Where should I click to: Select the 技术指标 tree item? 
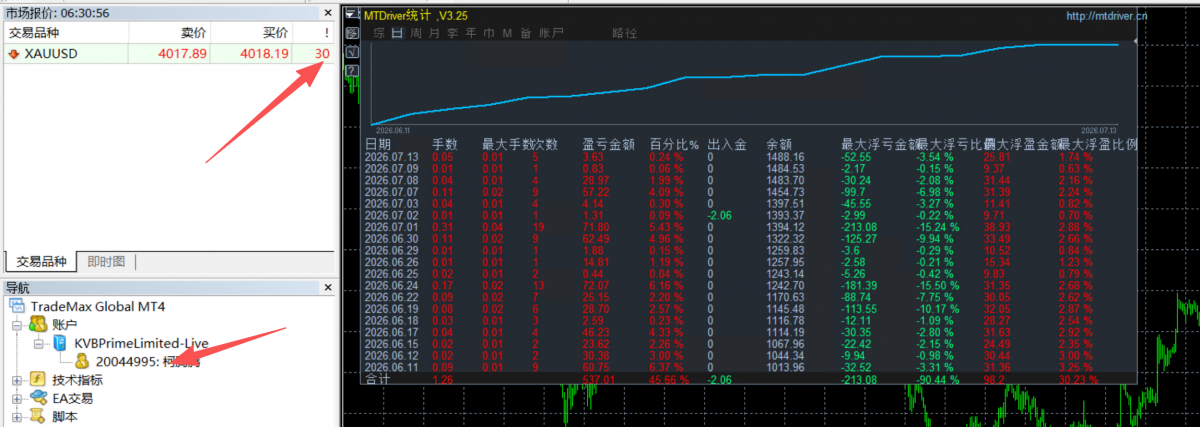77,379
